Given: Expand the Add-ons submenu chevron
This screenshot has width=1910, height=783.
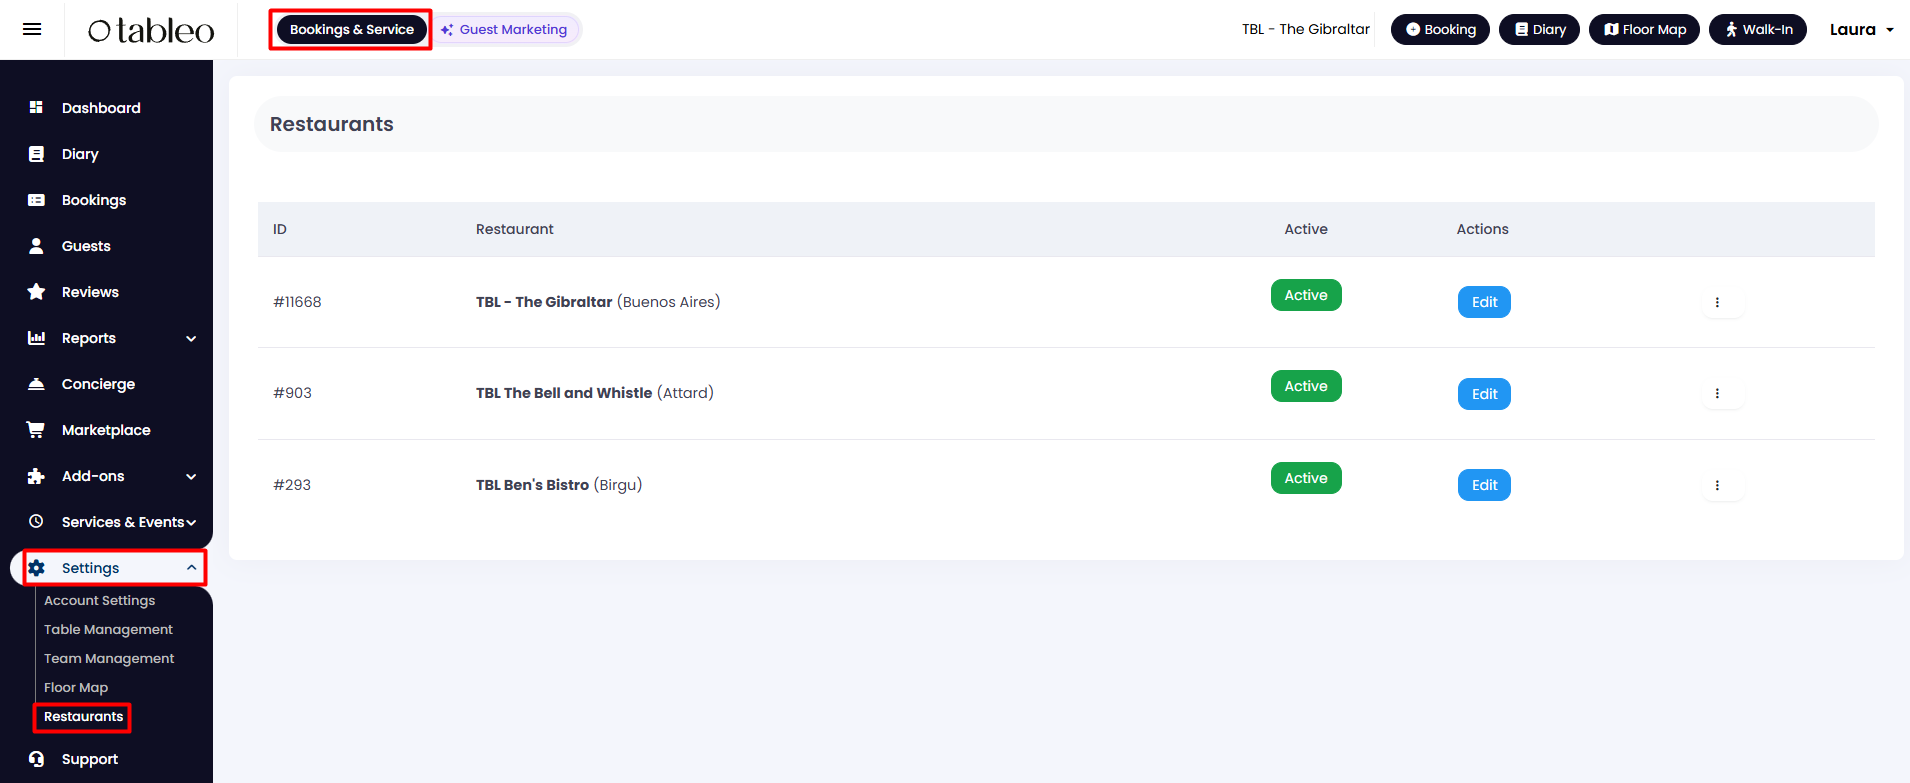Looking at the screenshot, I should click(x=191, y=477).
